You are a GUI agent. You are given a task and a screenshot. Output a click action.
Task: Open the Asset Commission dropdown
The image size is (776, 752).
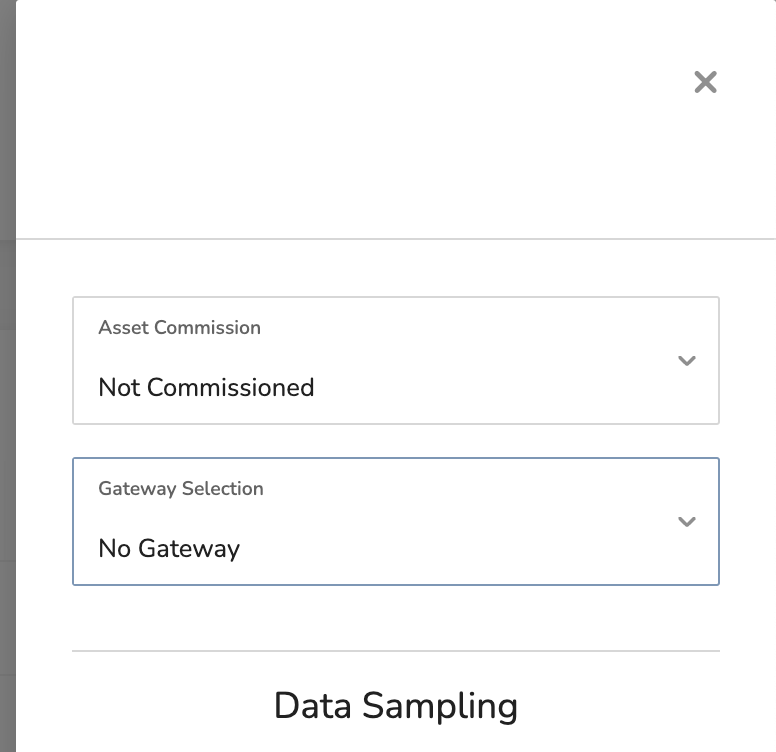point(395,361)
